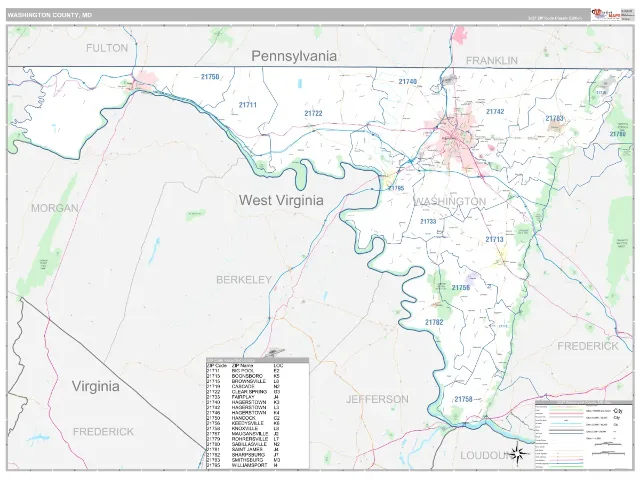Click the SAINT JAMES row in the ZIP table

coord(258,449)
